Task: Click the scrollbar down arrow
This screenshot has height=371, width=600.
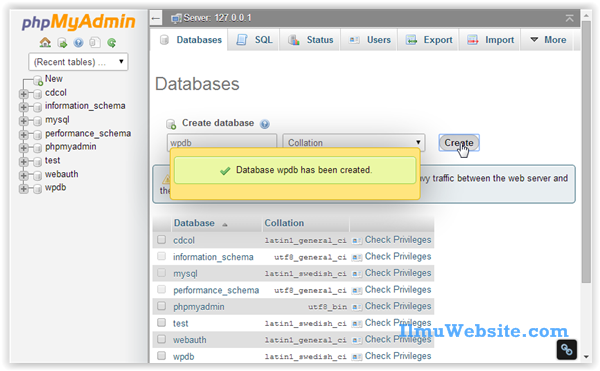Action: (586, 357)
